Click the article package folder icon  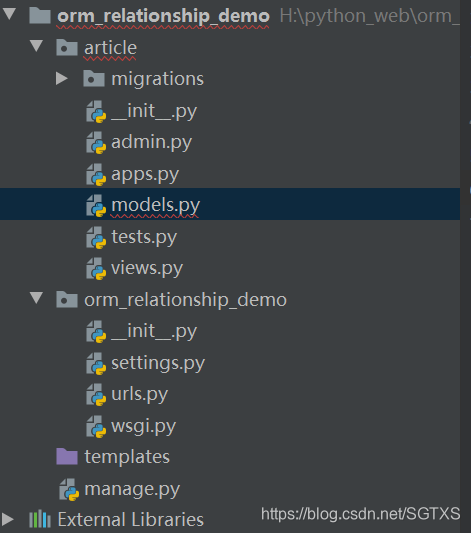(67, 47)
